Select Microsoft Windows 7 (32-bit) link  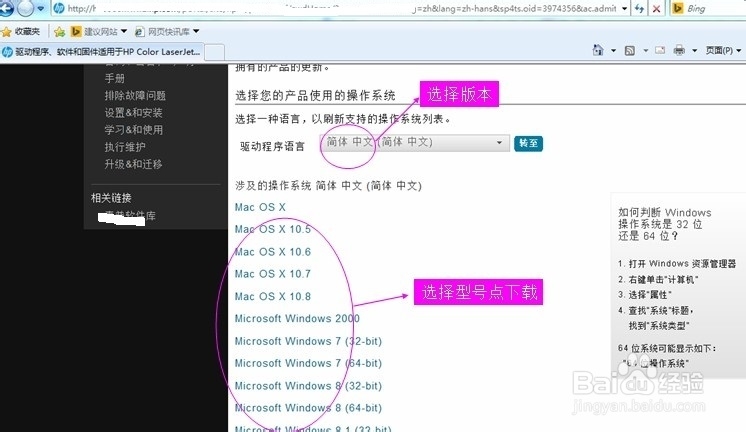308,341
